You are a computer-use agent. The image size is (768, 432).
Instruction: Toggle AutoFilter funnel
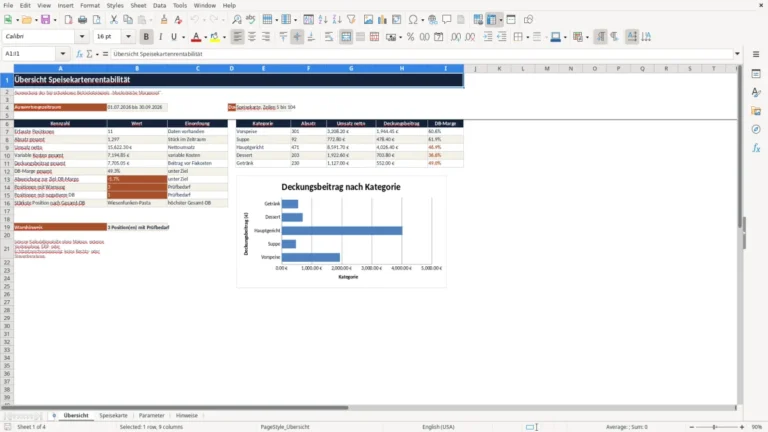coord(351,20)
